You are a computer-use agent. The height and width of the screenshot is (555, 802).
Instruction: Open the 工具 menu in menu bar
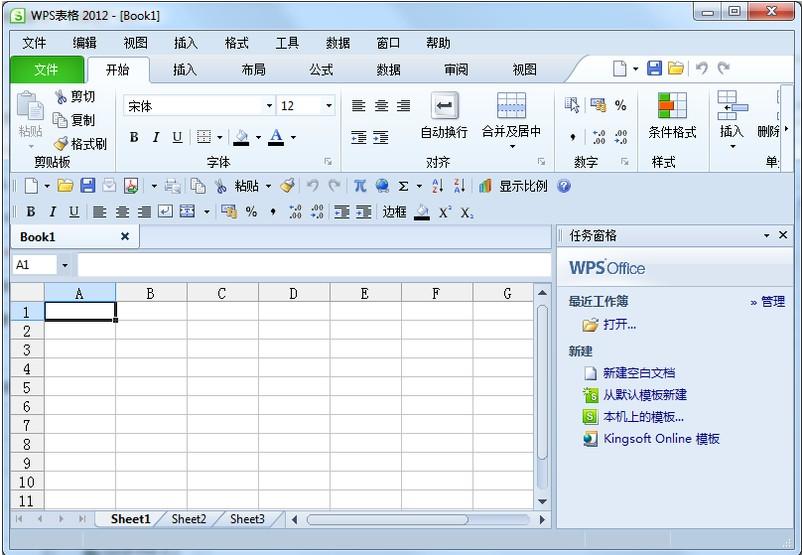point(287,43)
